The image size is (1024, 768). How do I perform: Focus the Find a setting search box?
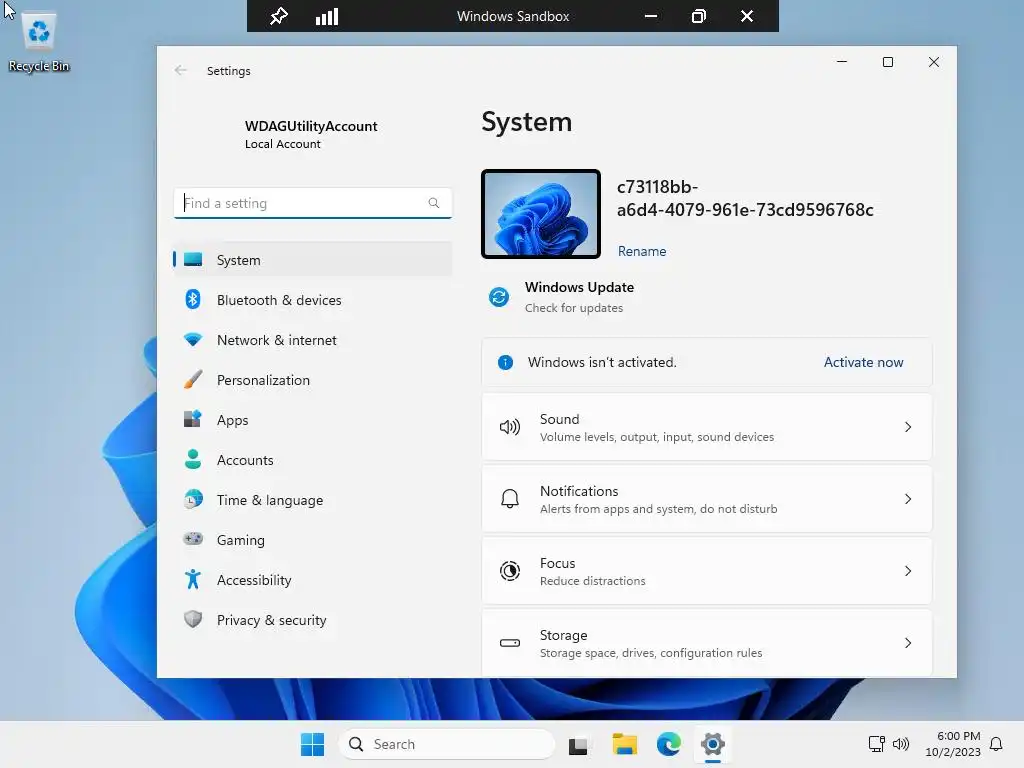point(313,203)
